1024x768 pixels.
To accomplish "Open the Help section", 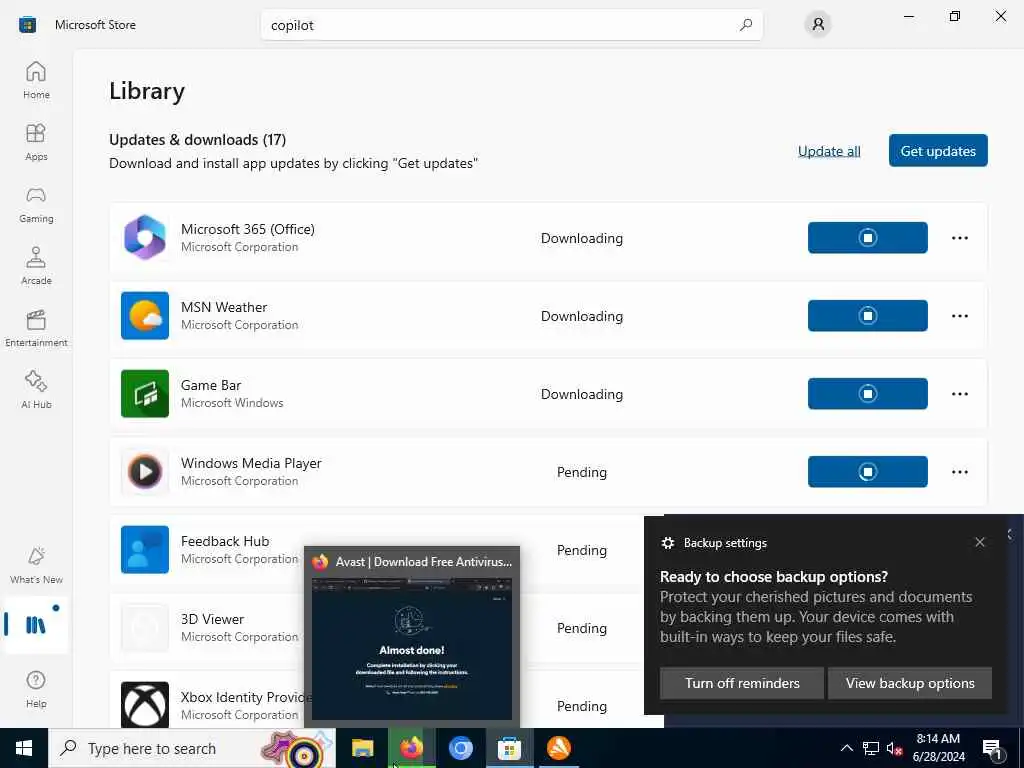I will (36, 690).
